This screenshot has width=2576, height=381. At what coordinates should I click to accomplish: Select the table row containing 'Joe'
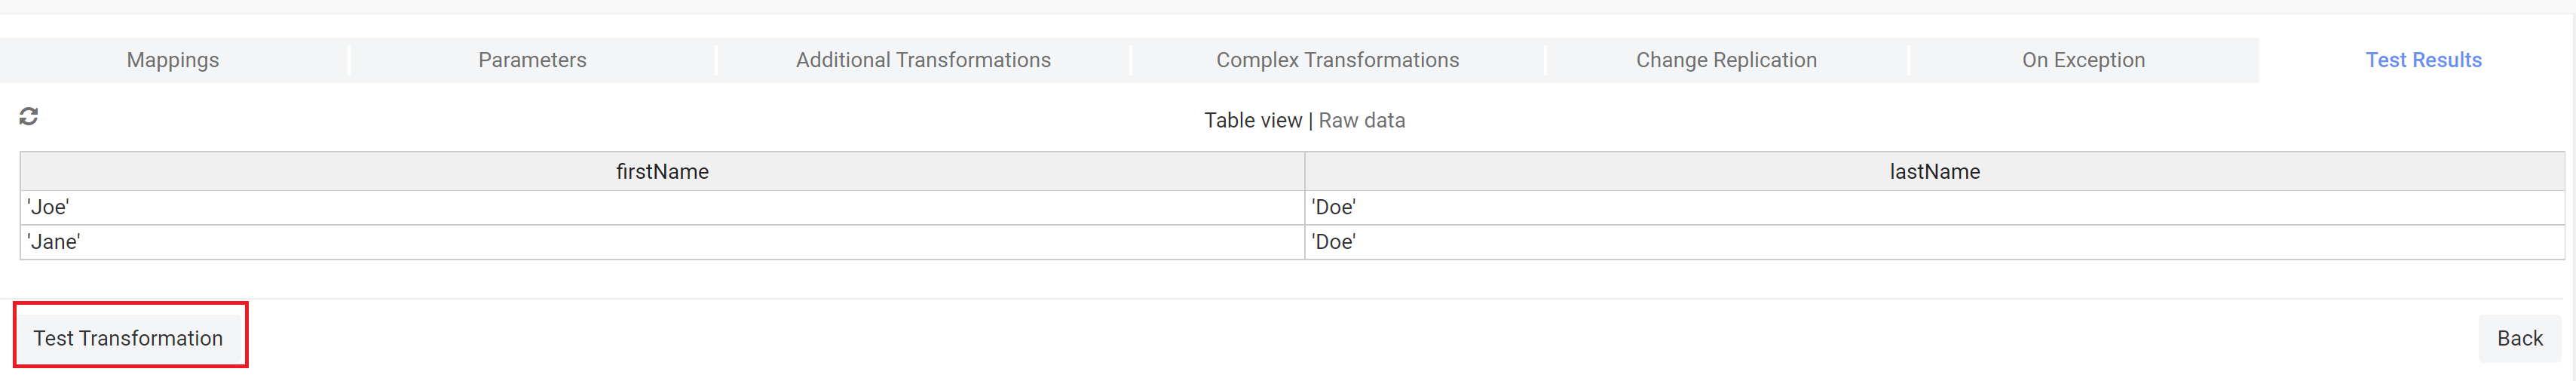point(1292,207)
